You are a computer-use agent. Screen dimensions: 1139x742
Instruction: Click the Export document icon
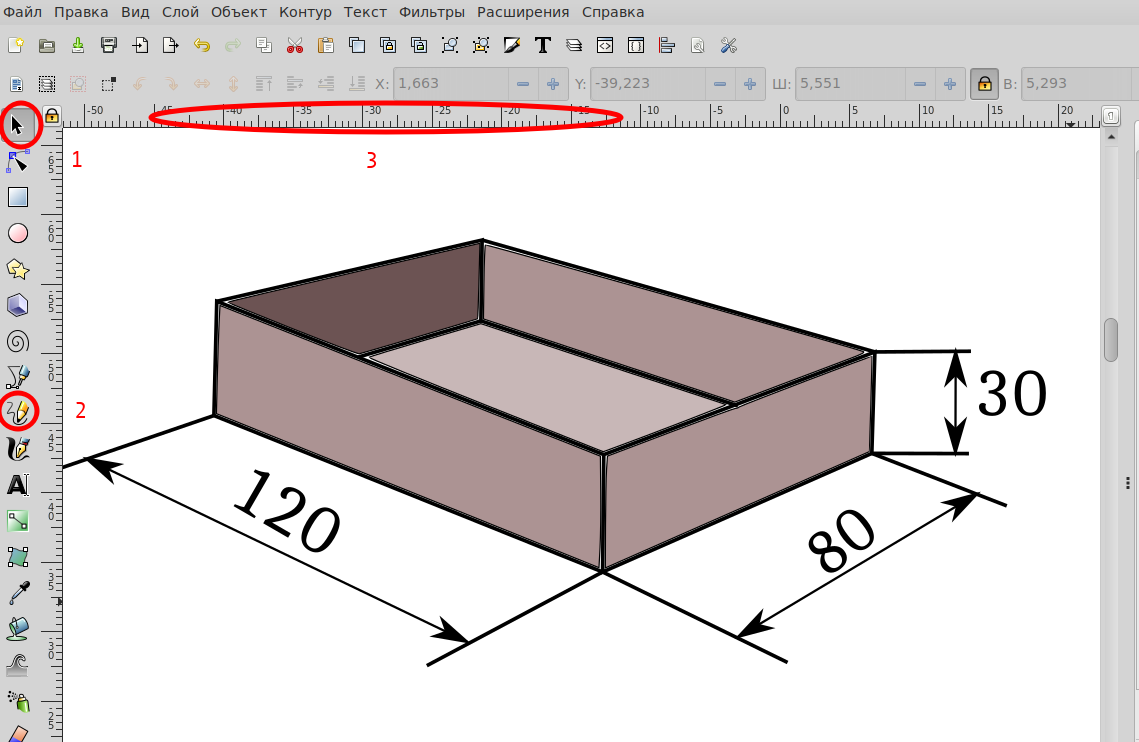coord(171,46)
